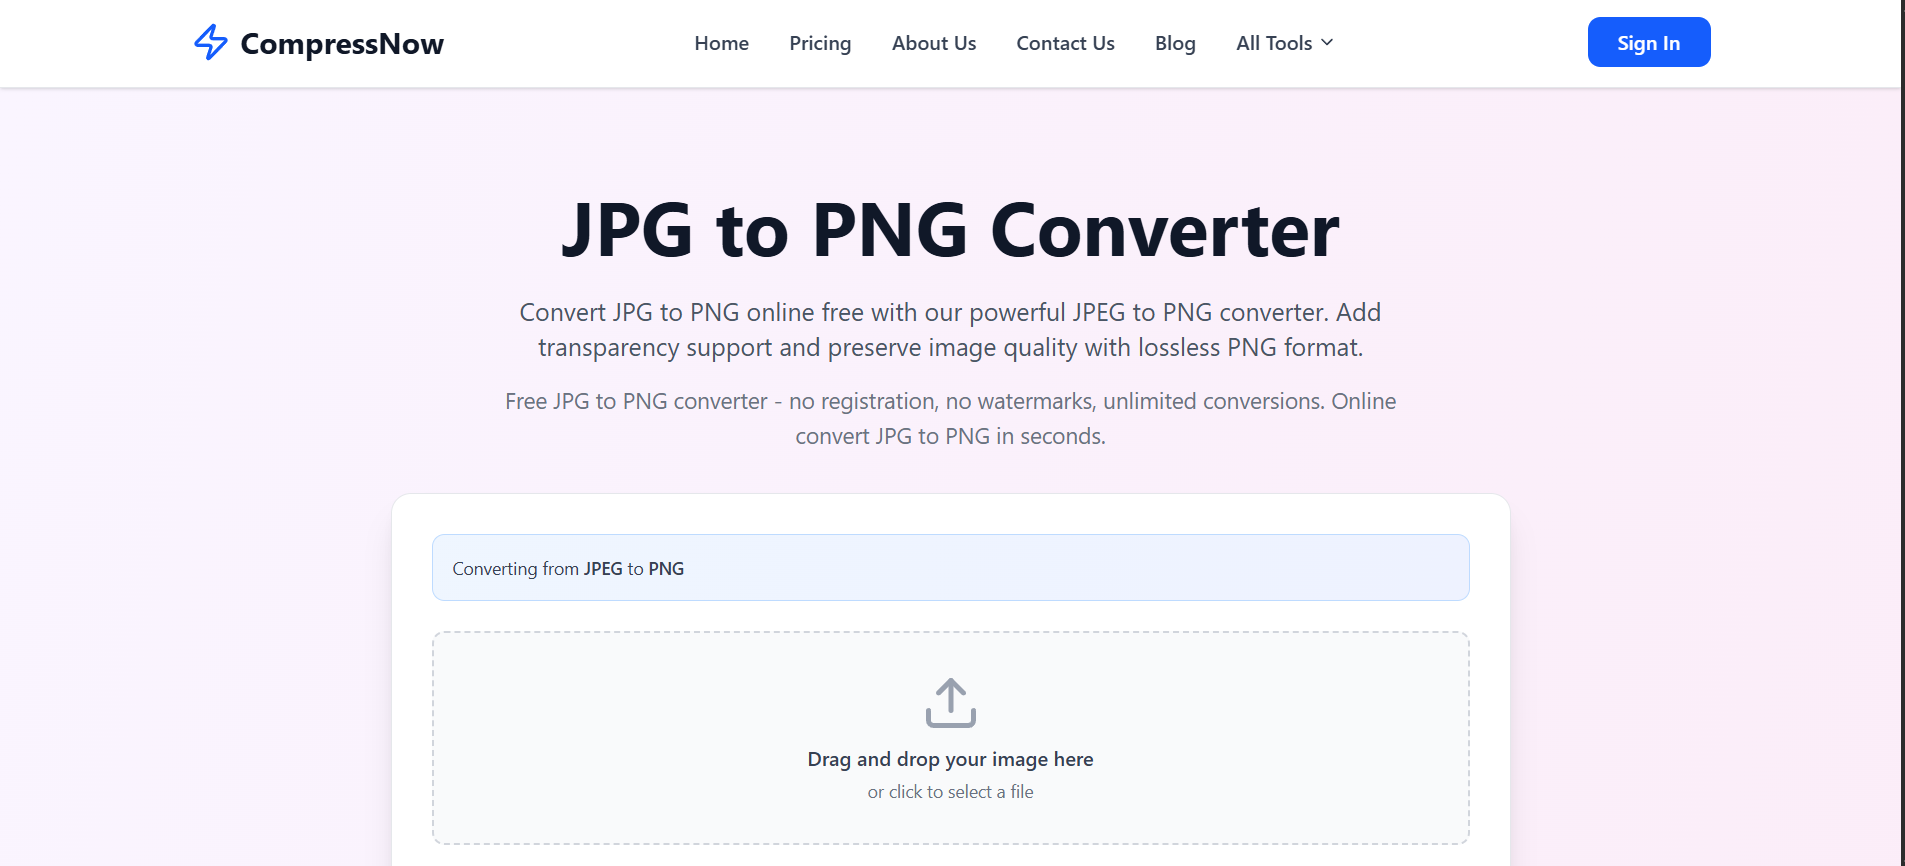Open the Contact Us page
1905x866 pixels.
[x=1064, y=43]
